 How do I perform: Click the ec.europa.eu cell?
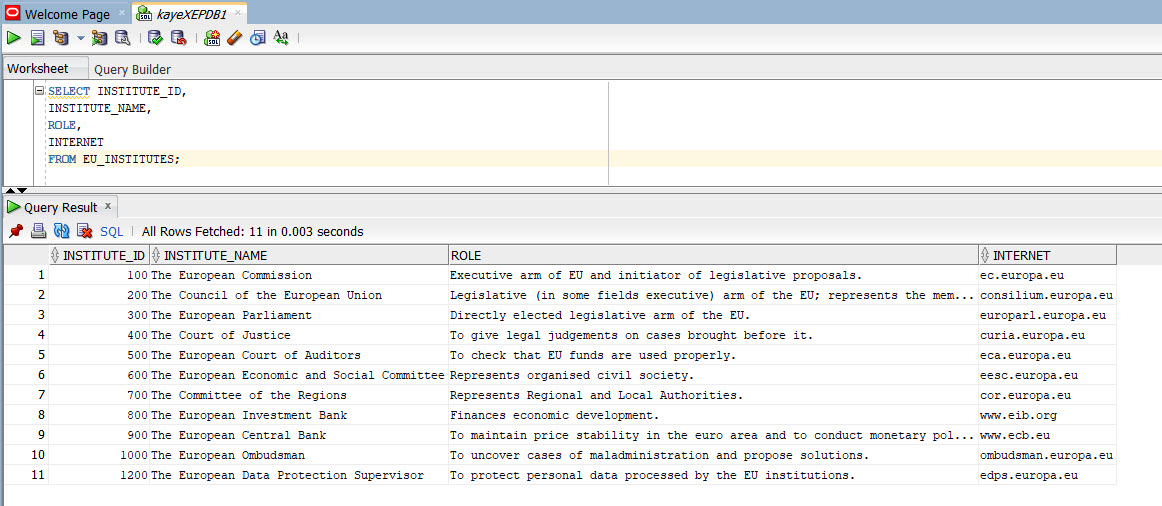[x=1047, y=276]
